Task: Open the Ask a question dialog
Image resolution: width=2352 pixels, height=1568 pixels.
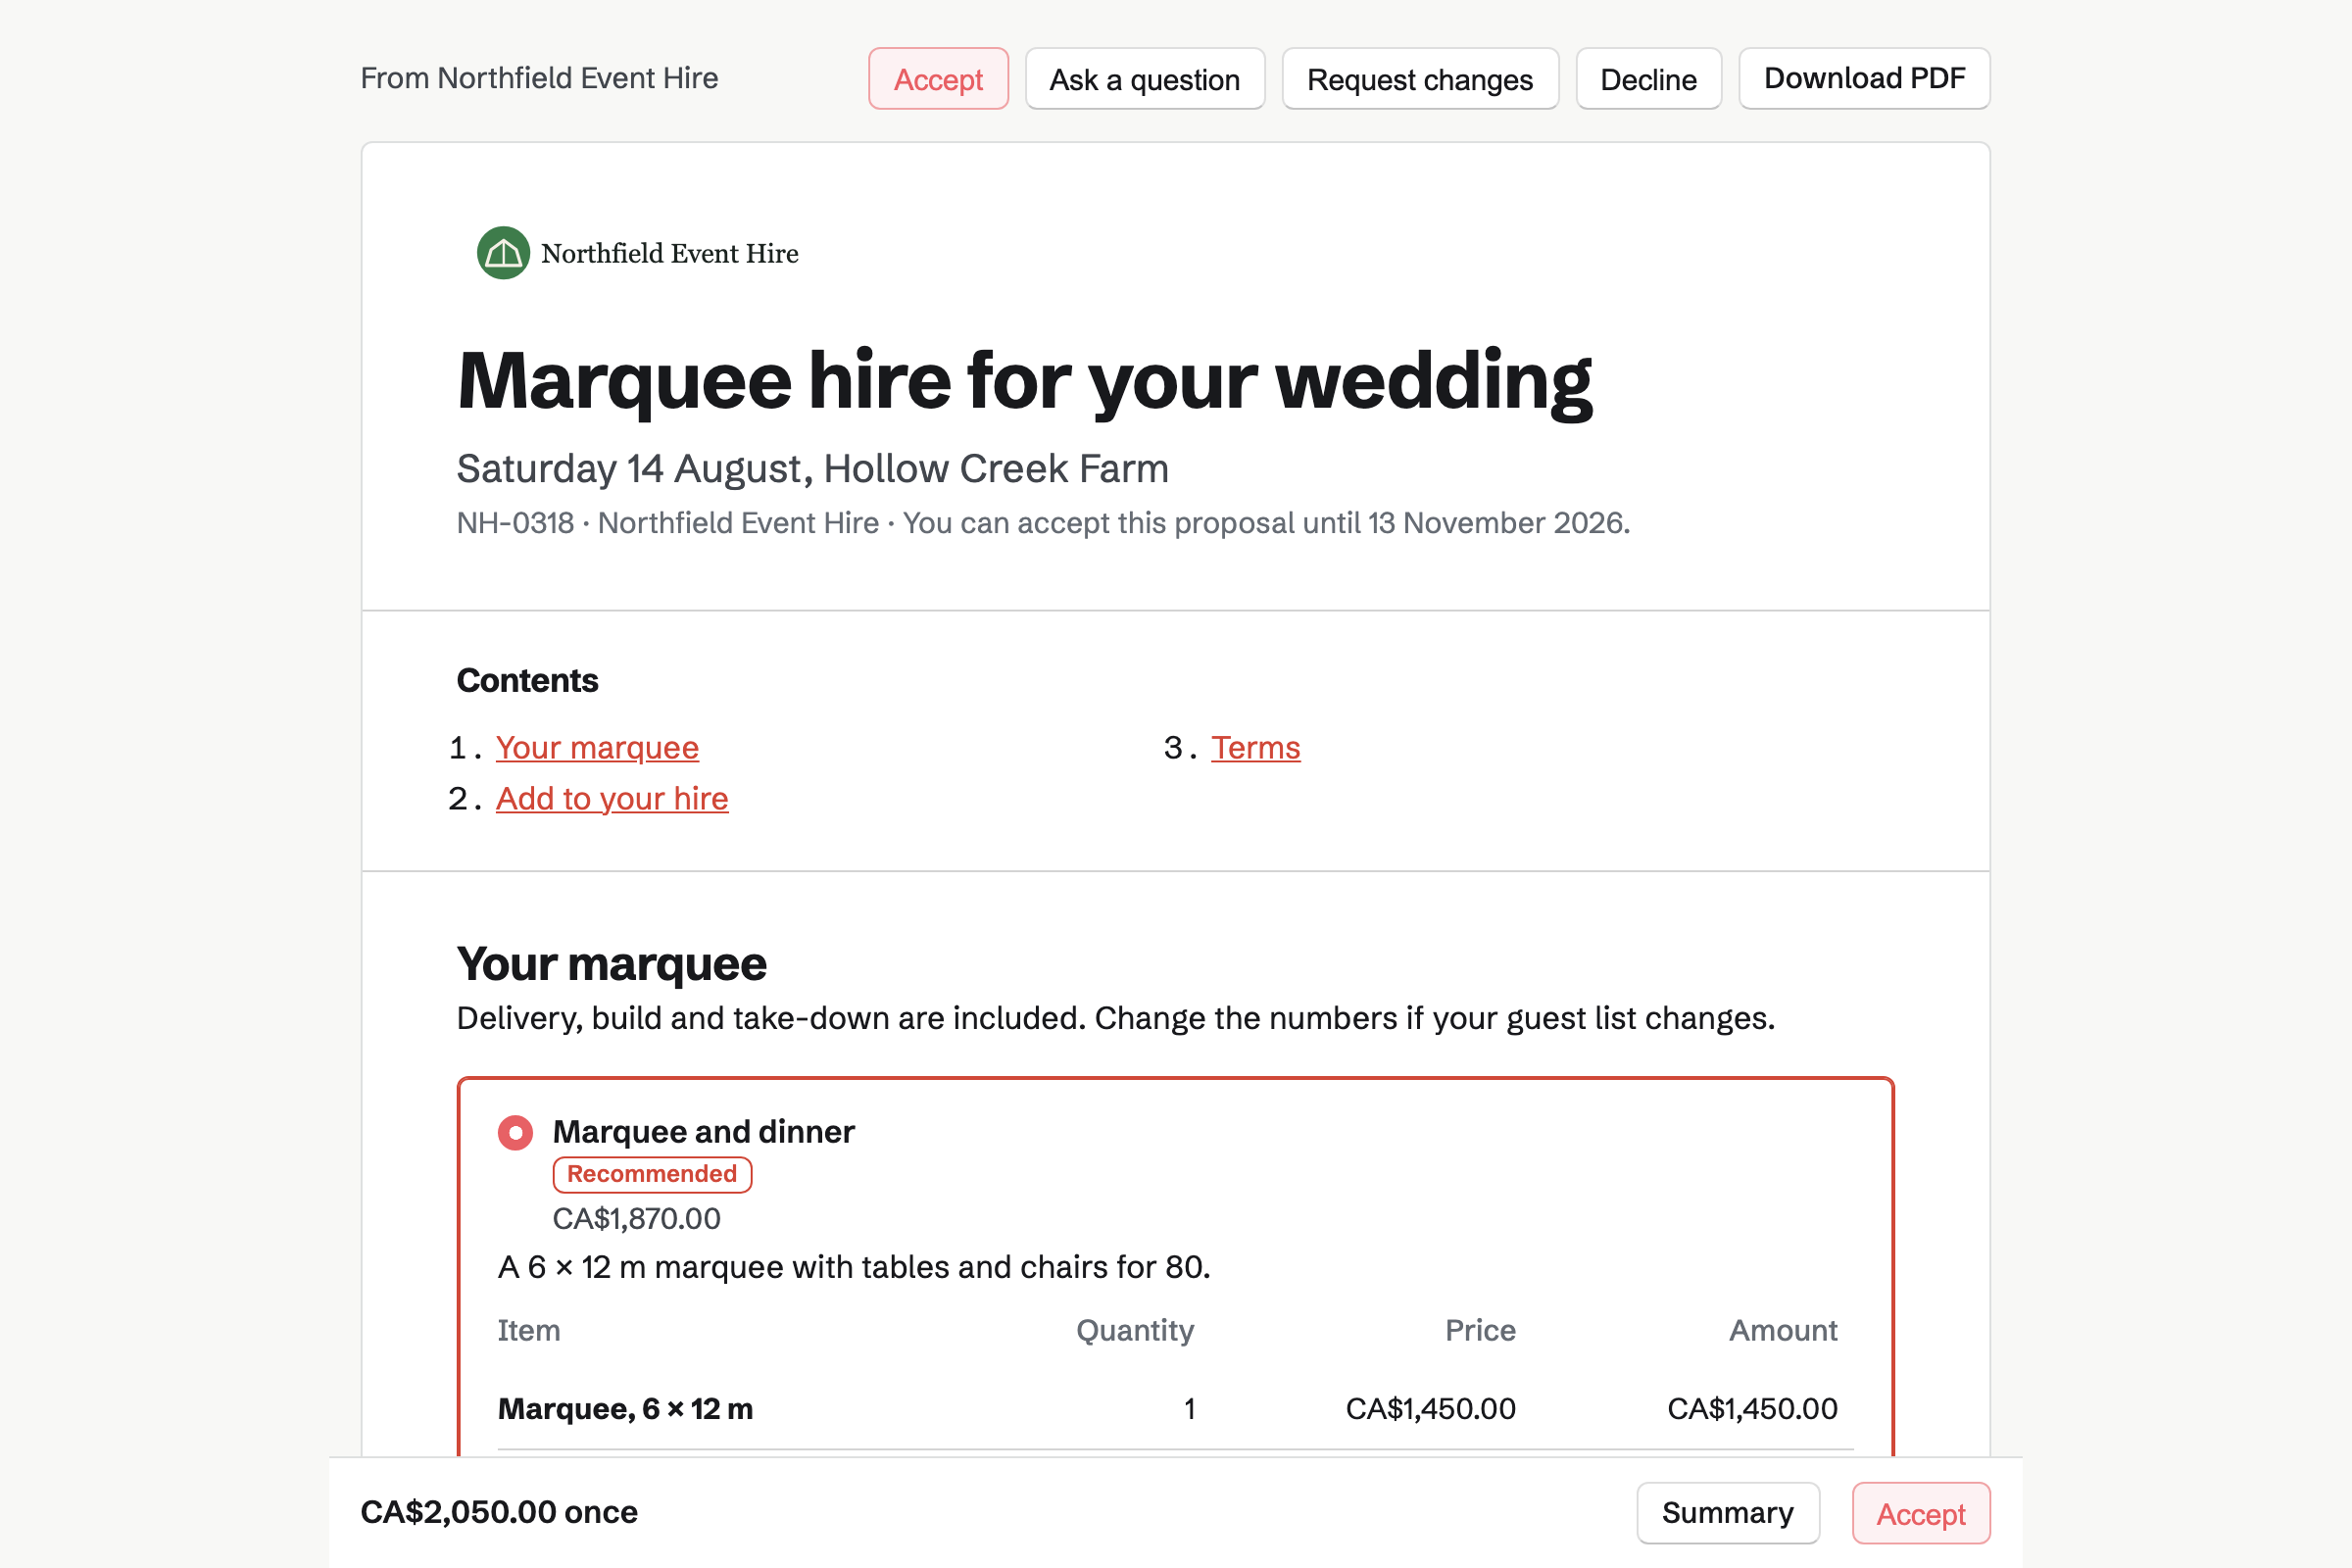Action: tap(1144, 79)
